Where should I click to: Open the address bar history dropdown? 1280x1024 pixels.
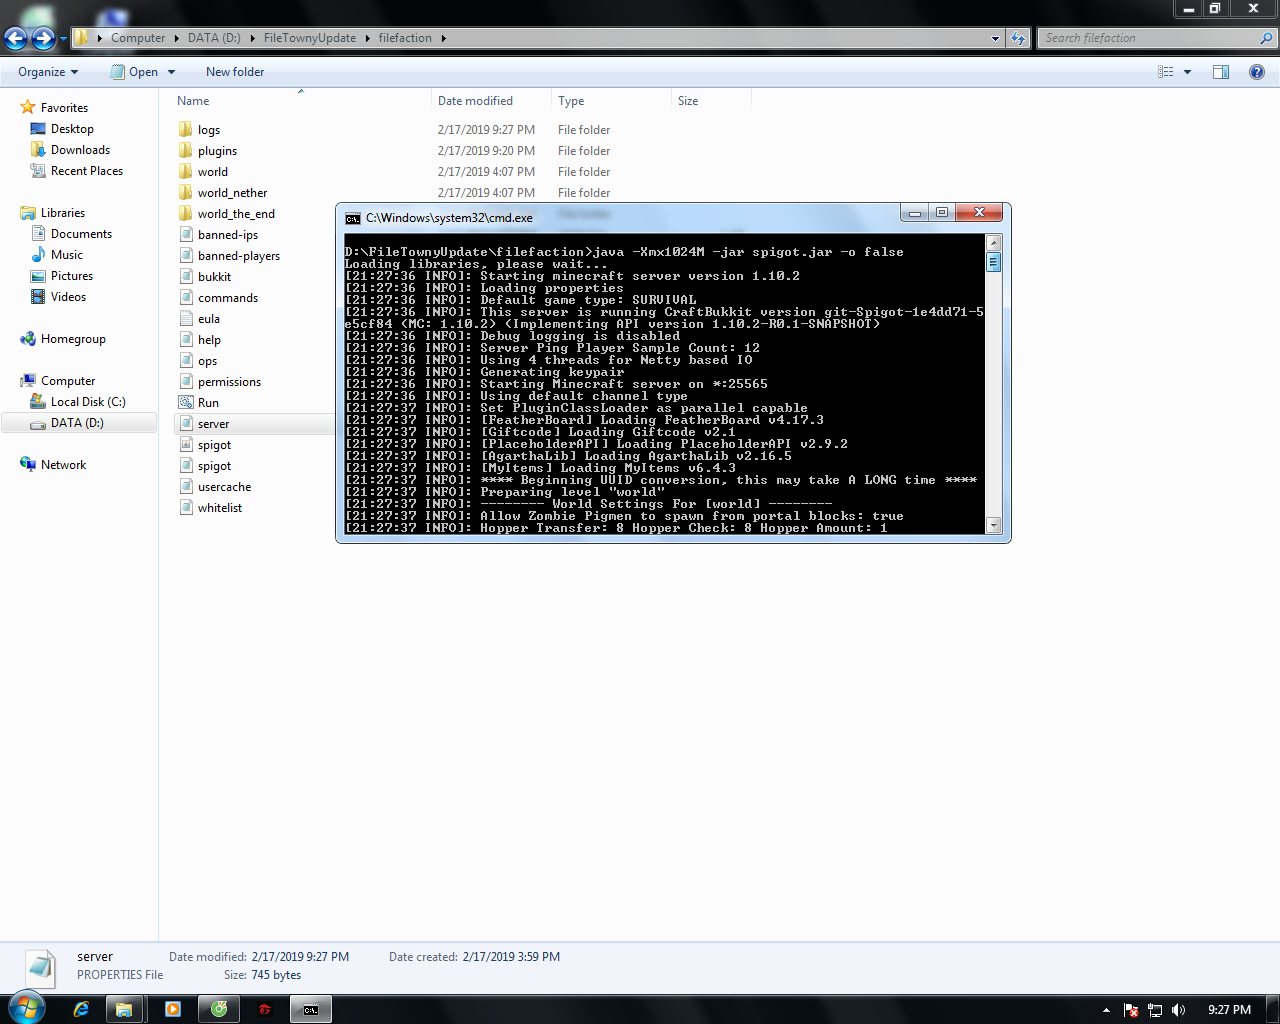[995, 38]
